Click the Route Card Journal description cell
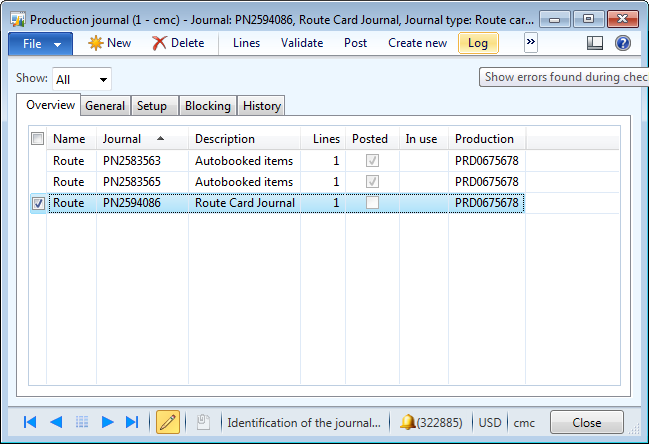This screenshot has height=444, width=649. tap(244, 203)
